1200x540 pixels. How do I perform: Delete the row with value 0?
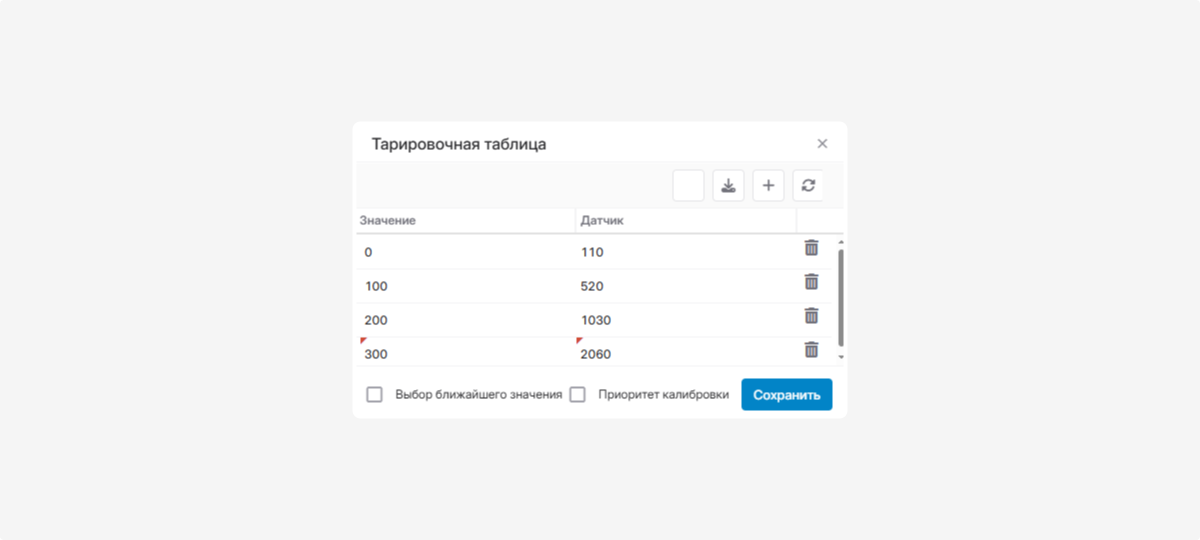tap(811, 248)
